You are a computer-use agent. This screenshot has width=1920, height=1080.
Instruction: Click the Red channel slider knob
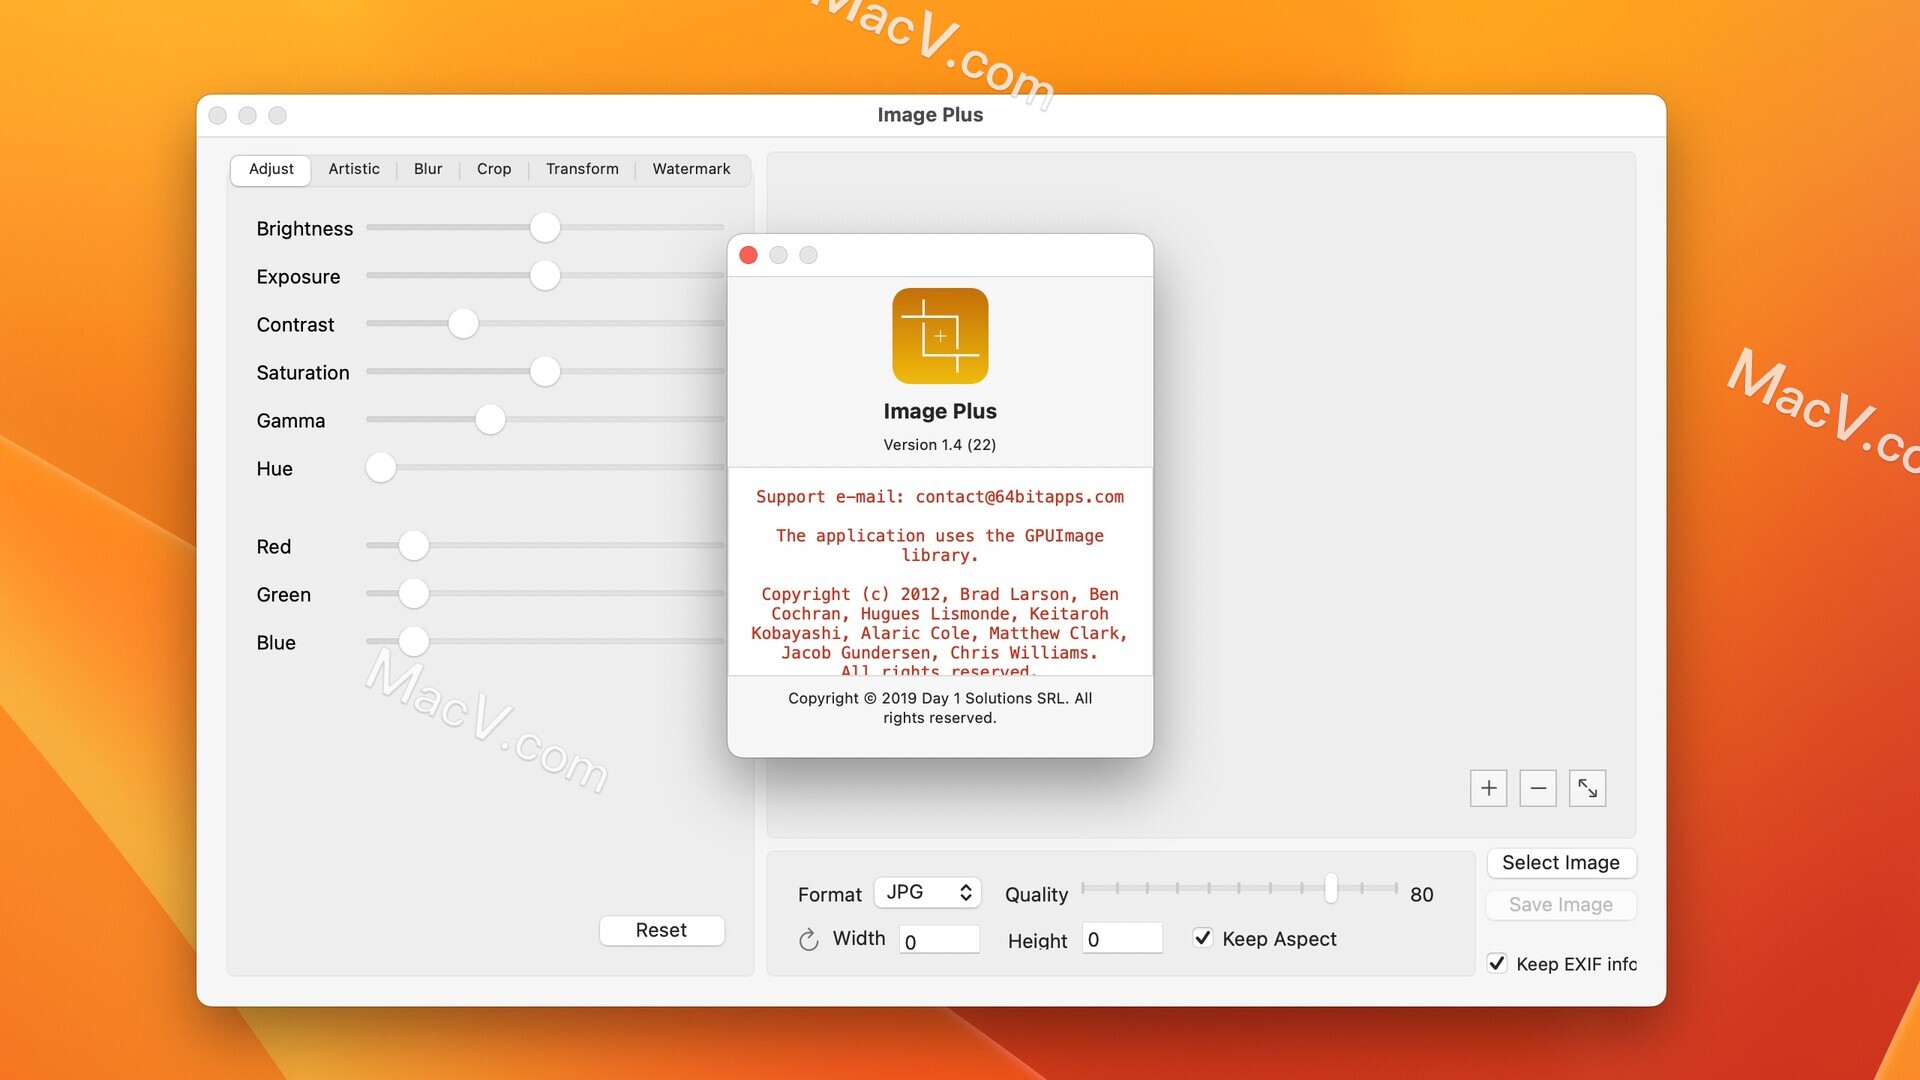click(414, 545)
